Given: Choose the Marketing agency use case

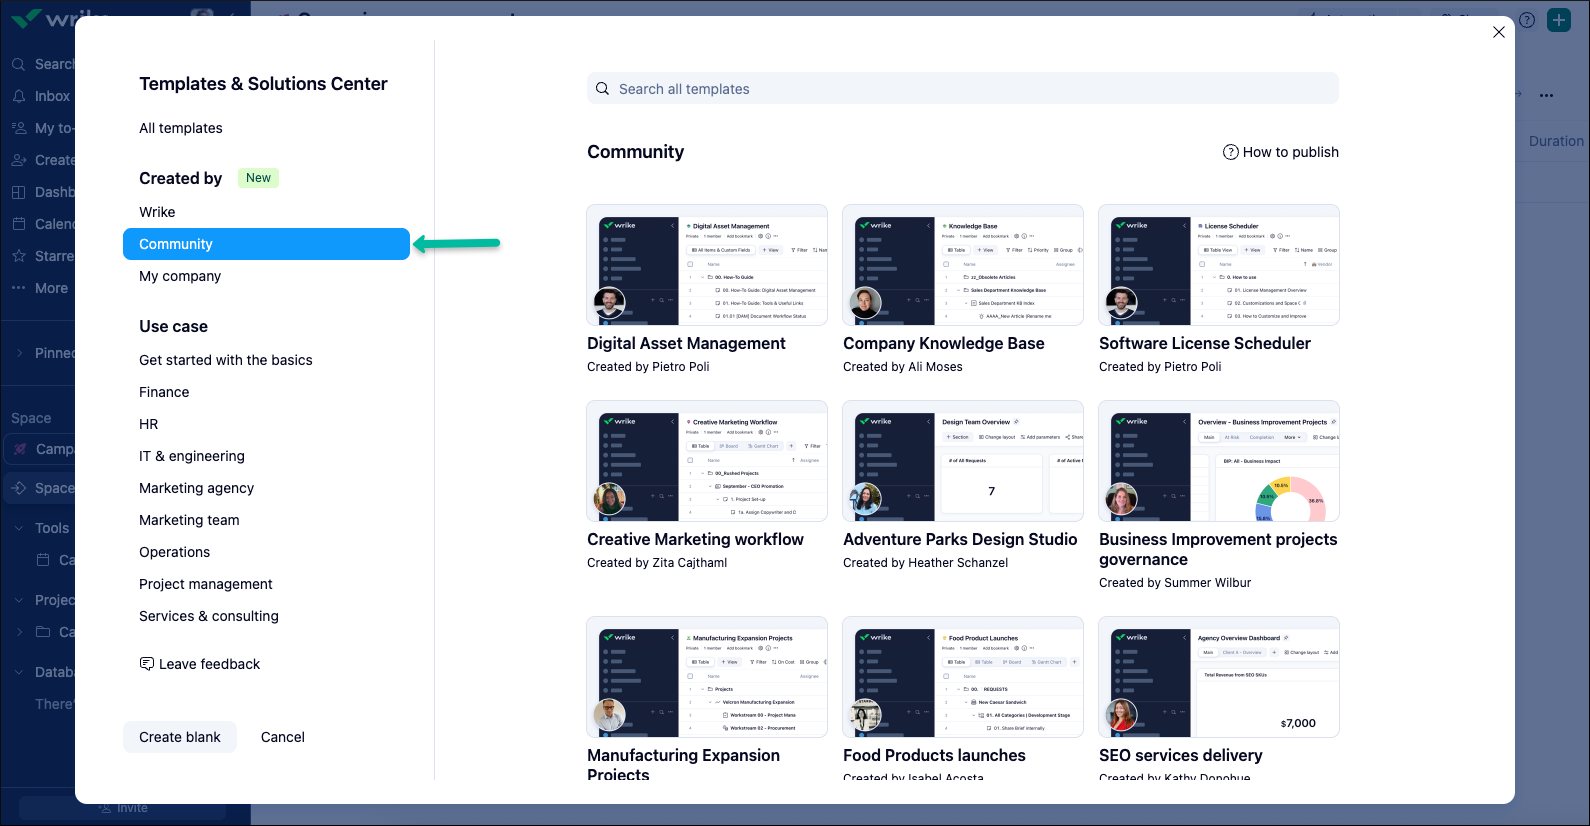Looking at the screenshot, I should tap(196, 488).
